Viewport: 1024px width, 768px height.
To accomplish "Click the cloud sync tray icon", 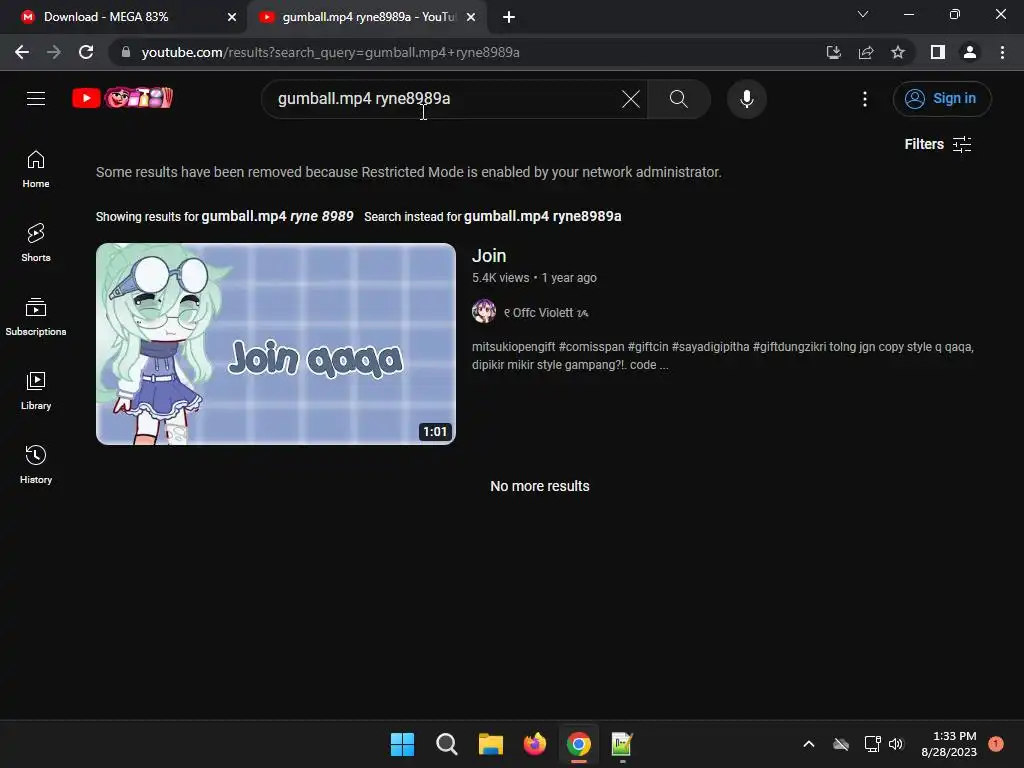I will coord(841,744).
